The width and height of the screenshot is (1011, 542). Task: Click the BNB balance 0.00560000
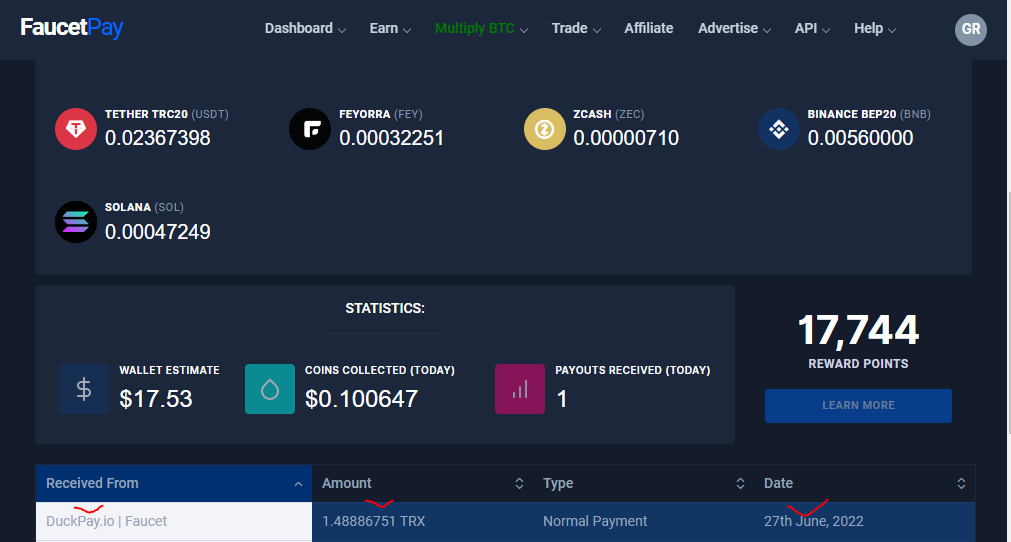click(860, 138)
